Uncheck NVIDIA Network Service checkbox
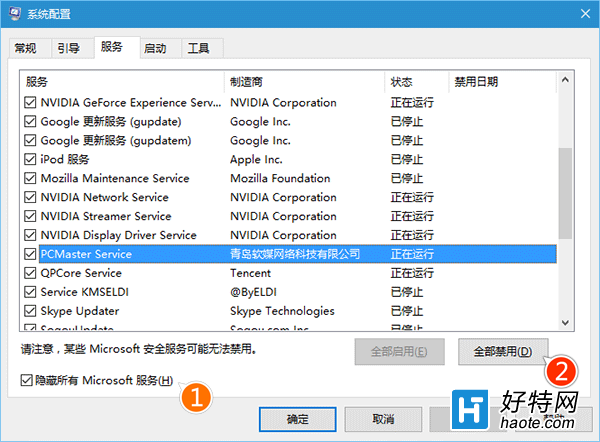The width and height of the screenshot is (600, 442). click(30, 197)
